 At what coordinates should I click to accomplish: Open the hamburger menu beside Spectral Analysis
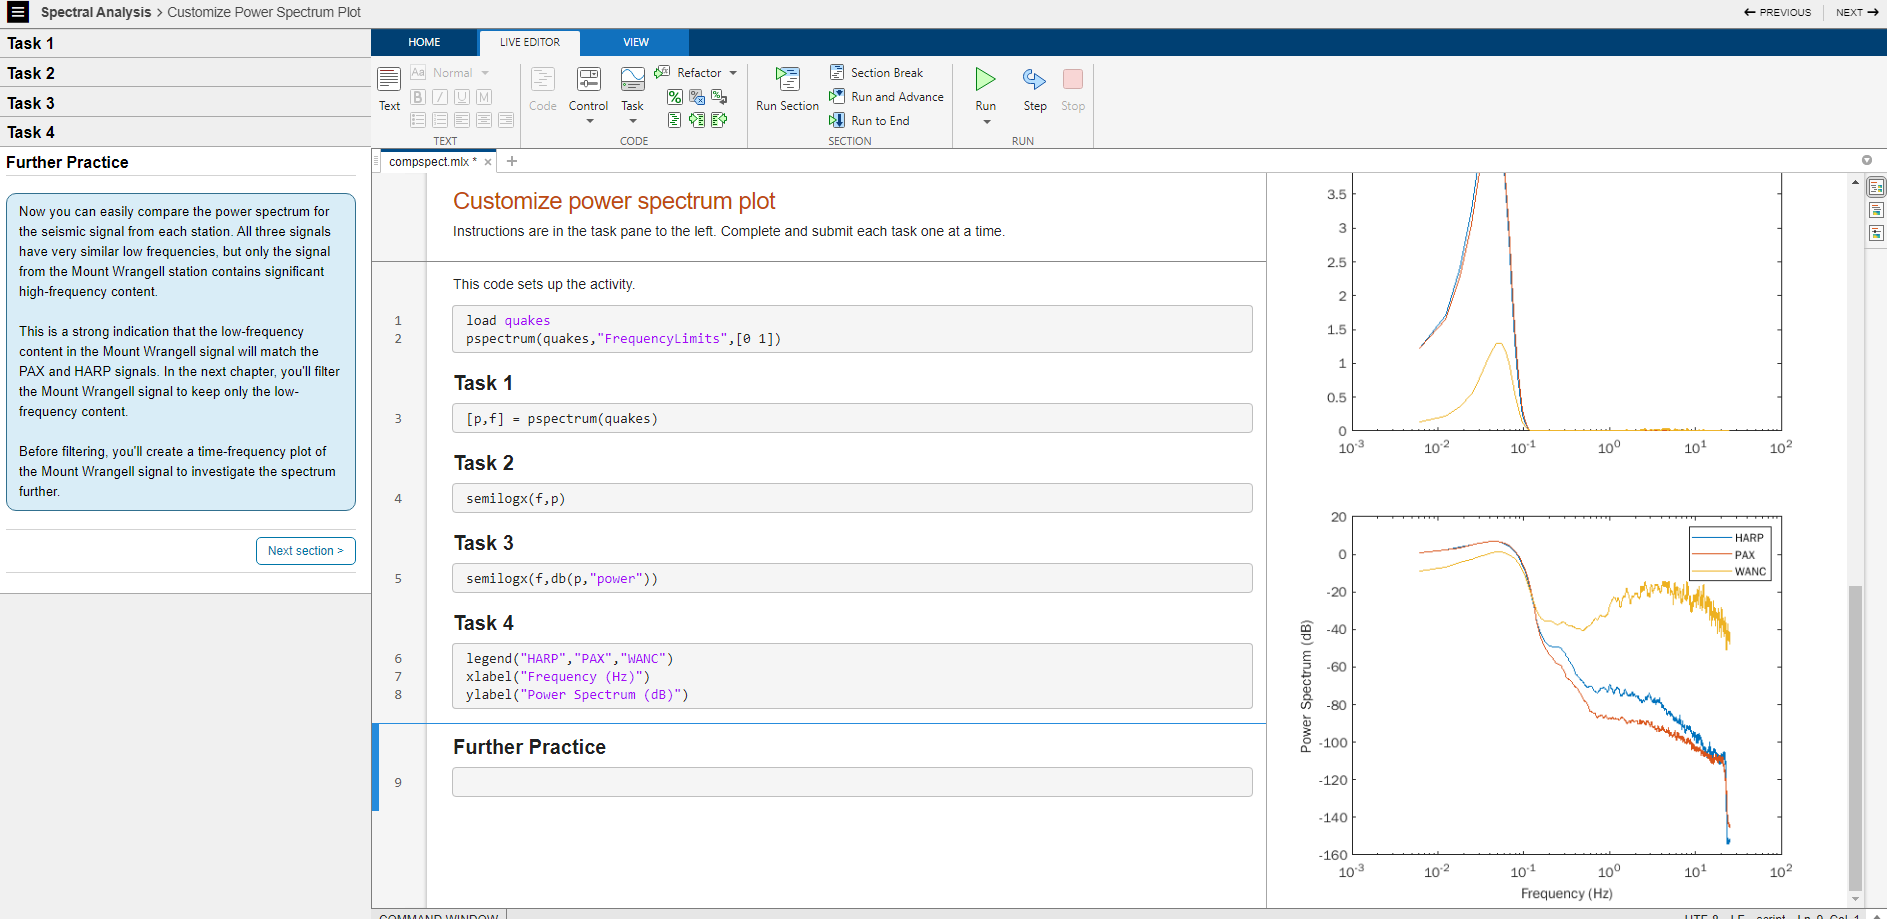[18, 12]
